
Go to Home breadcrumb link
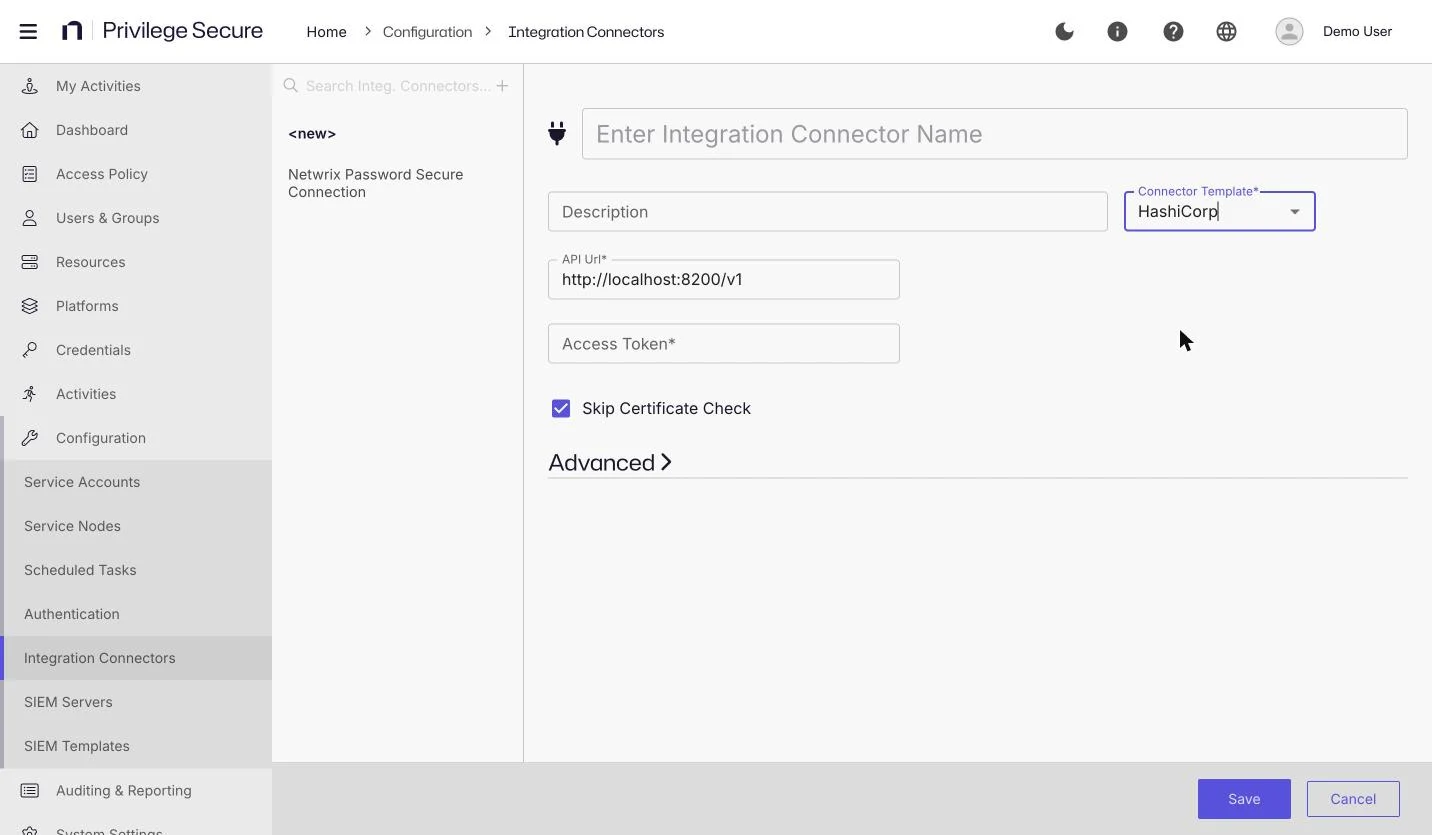click(326, 32)
